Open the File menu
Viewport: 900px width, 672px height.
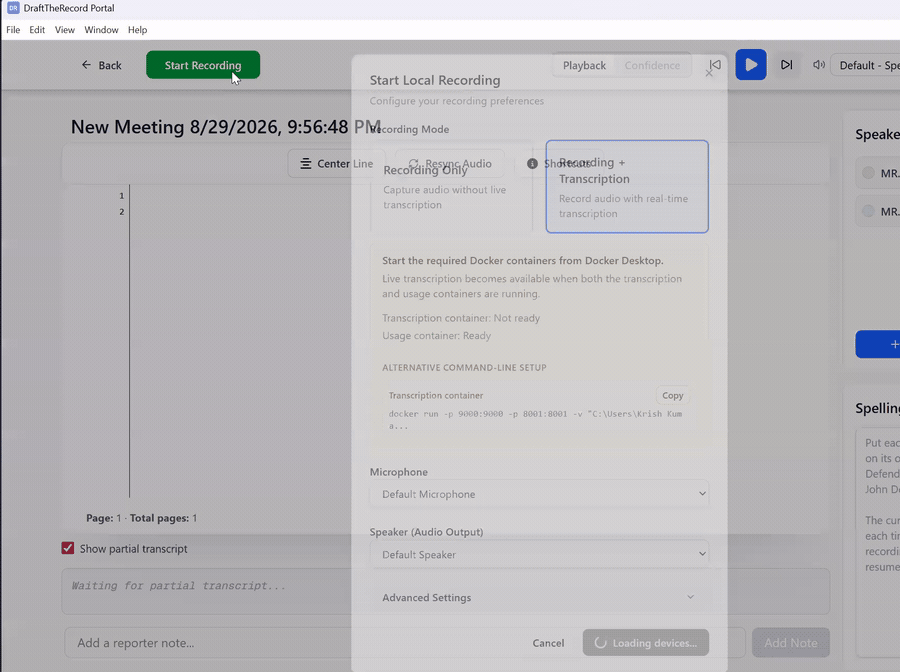(x=13, y=30)
